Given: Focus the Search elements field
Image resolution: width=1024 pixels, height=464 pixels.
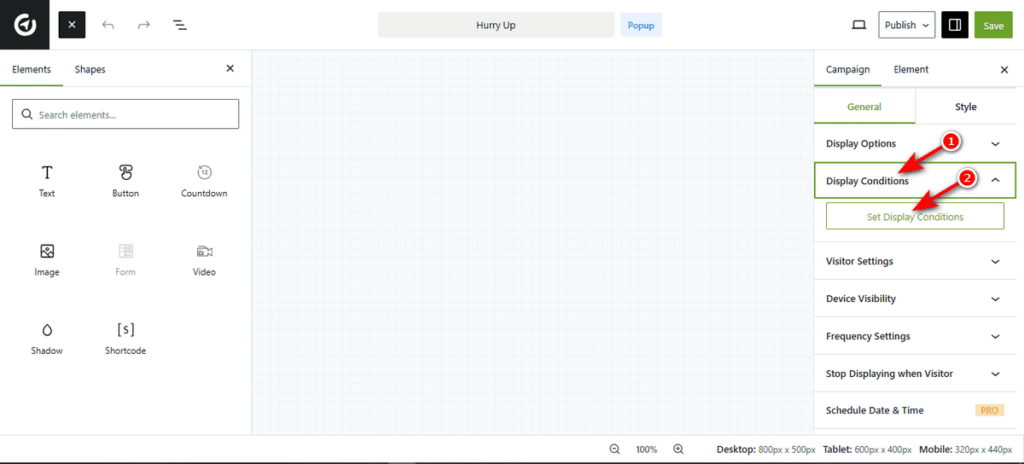Looking at the screenshot, I should click(126, 114).
